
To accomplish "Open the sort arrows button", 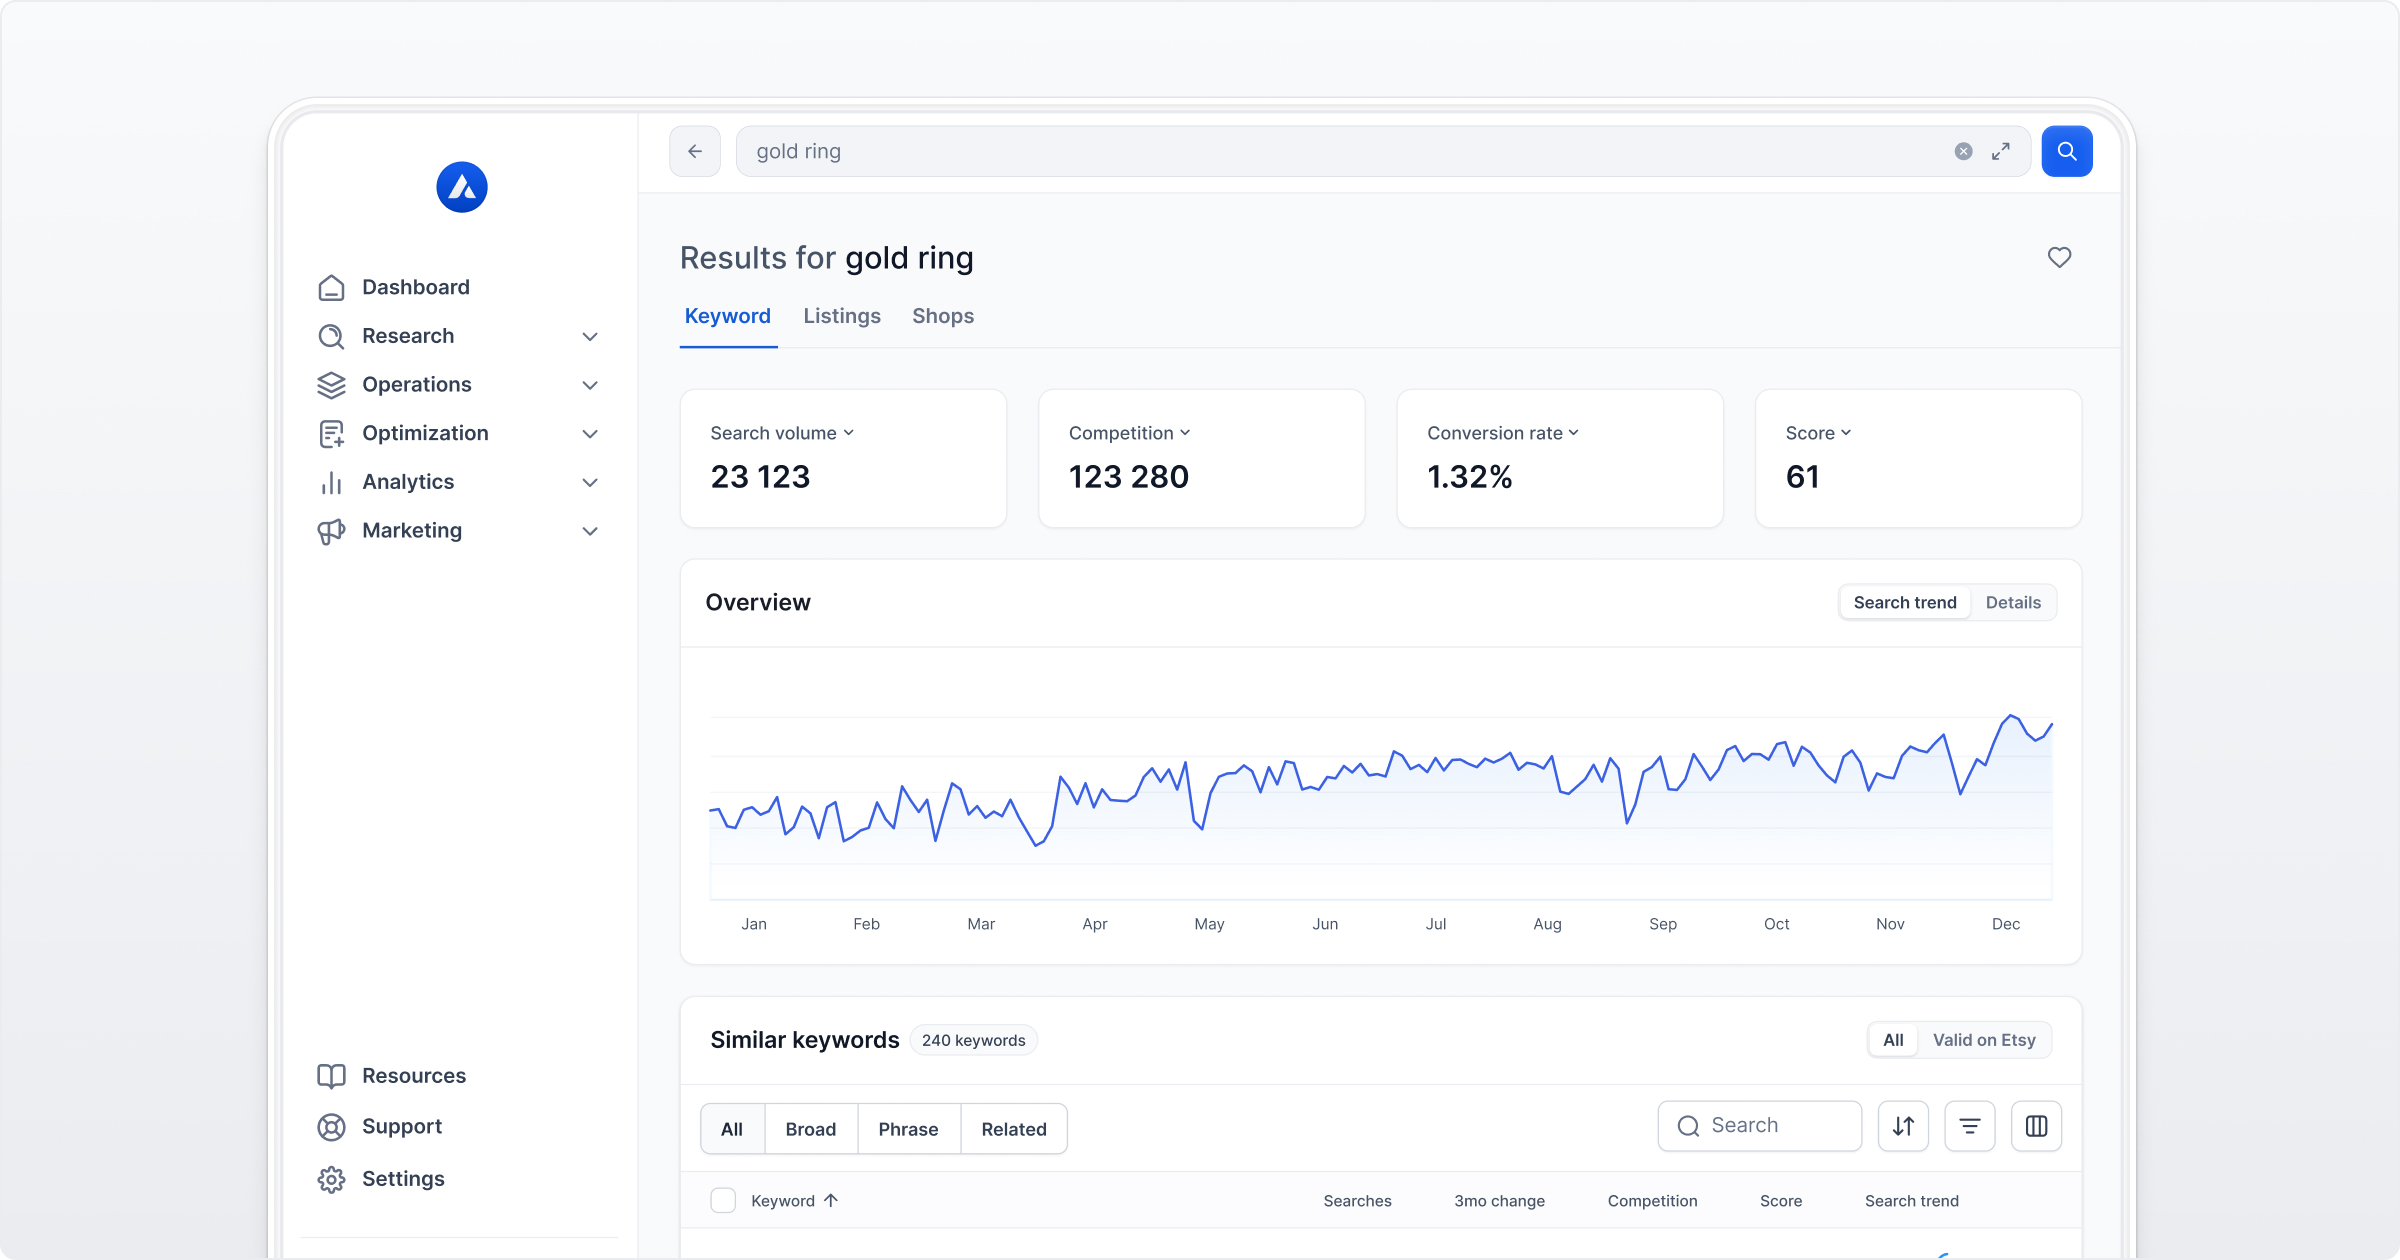I will [1903, 1126].
